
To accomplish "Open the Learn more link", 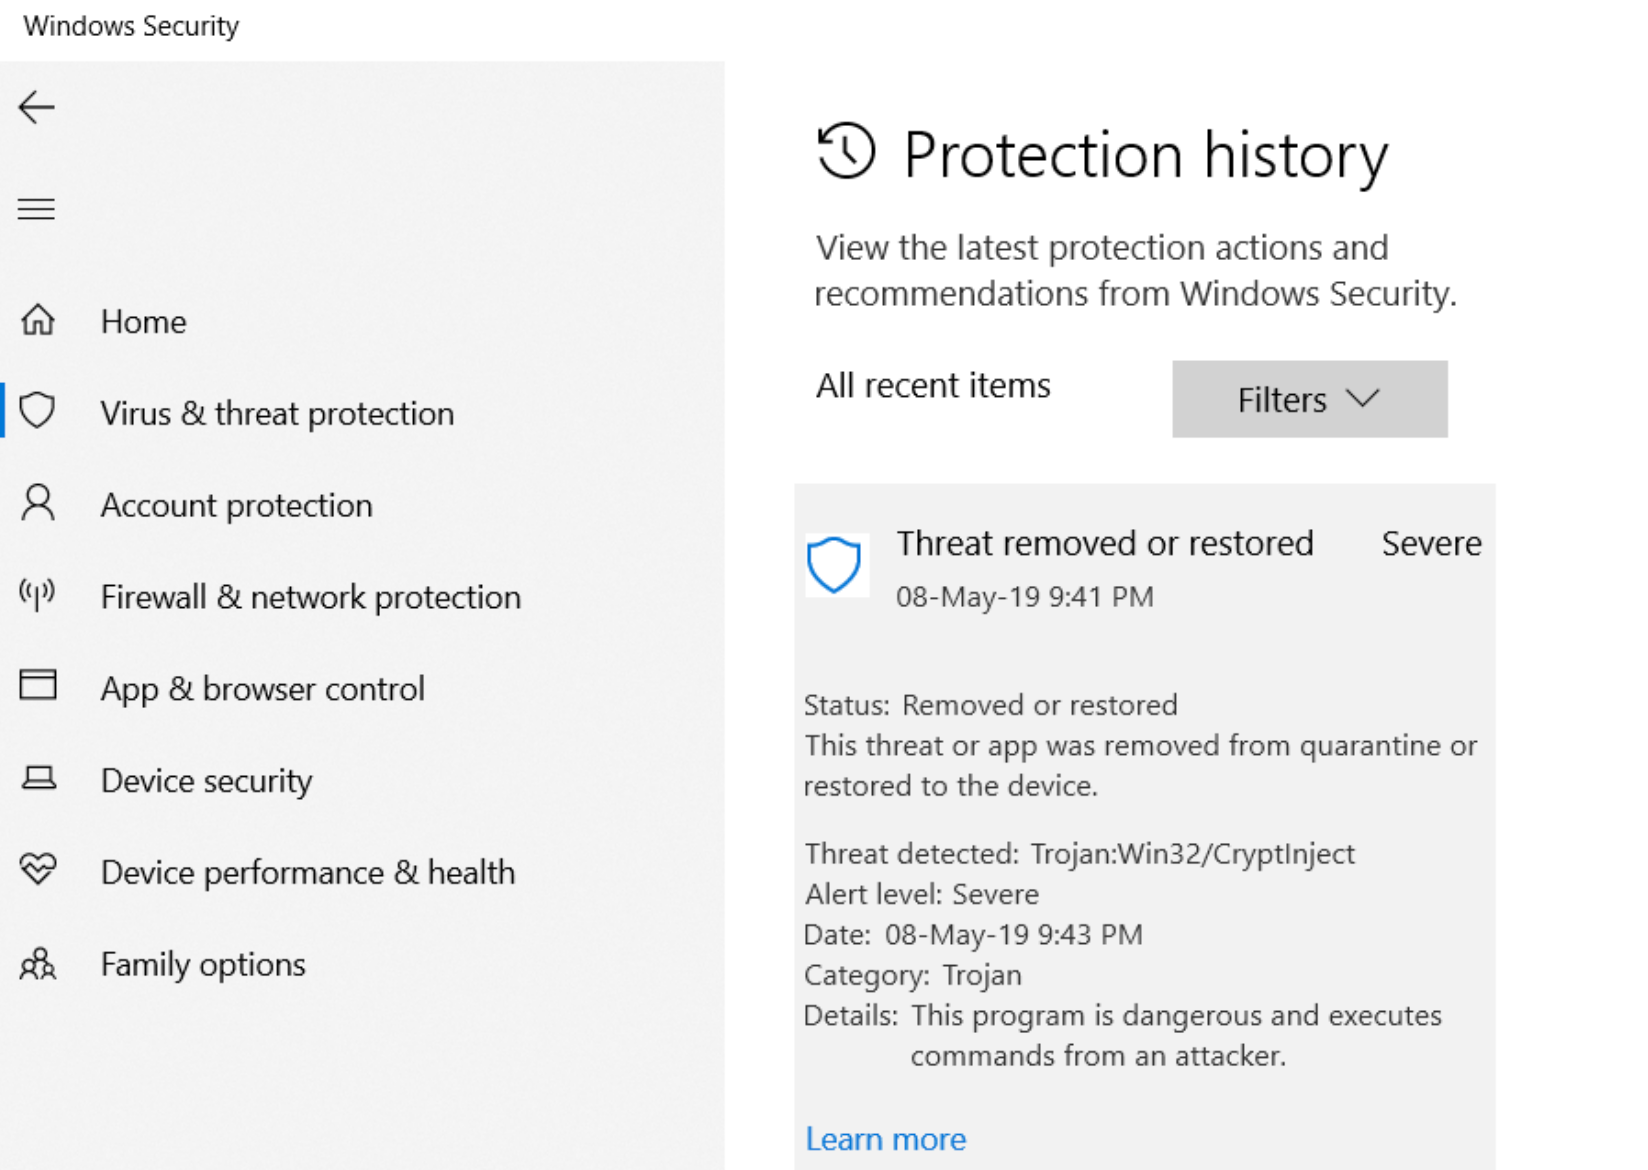I will 884,1138.
